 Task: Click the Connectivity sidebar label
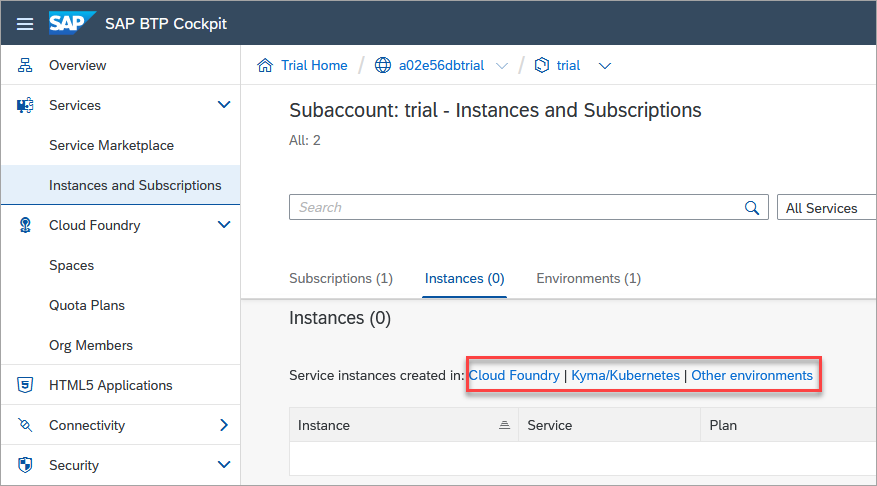click(x=87, y=426)
